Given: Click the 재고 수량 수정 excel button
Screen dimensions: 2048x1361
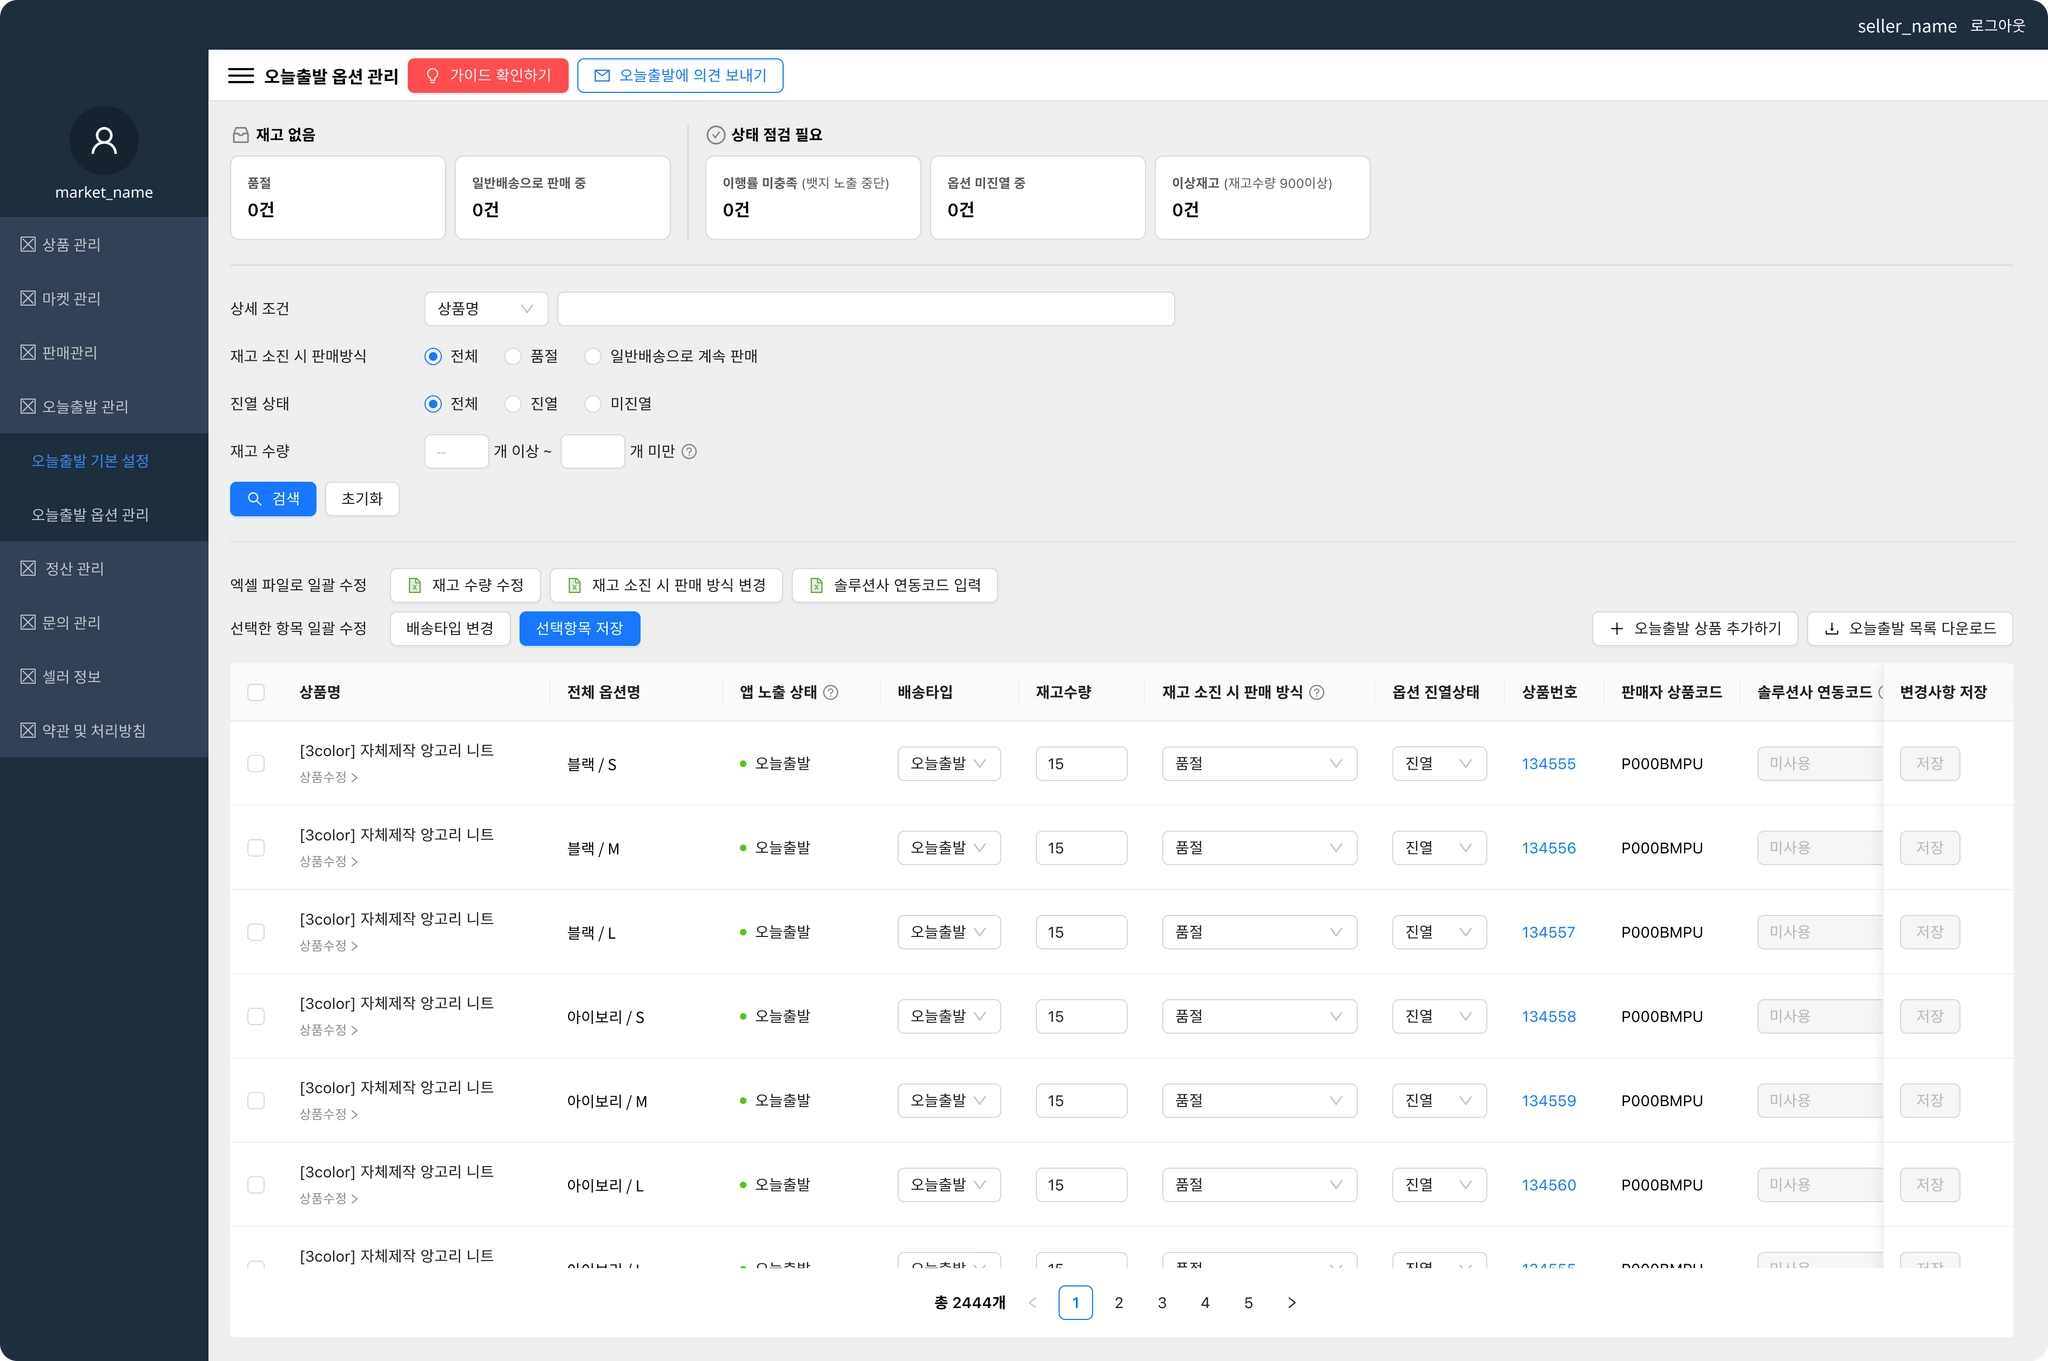Looking at the screenshot, I should (x=465, y=585).
